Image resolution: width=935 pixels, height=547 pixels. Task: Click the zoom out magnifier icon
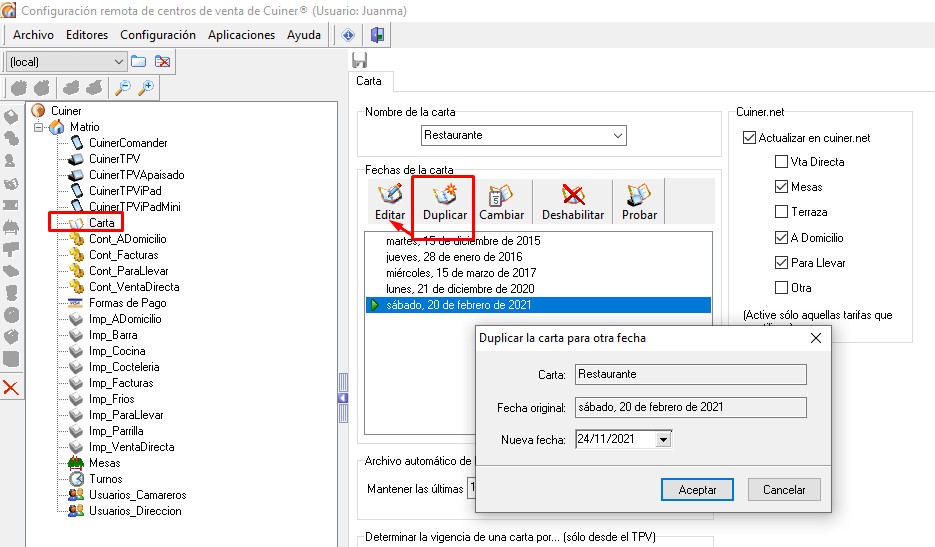123,88
